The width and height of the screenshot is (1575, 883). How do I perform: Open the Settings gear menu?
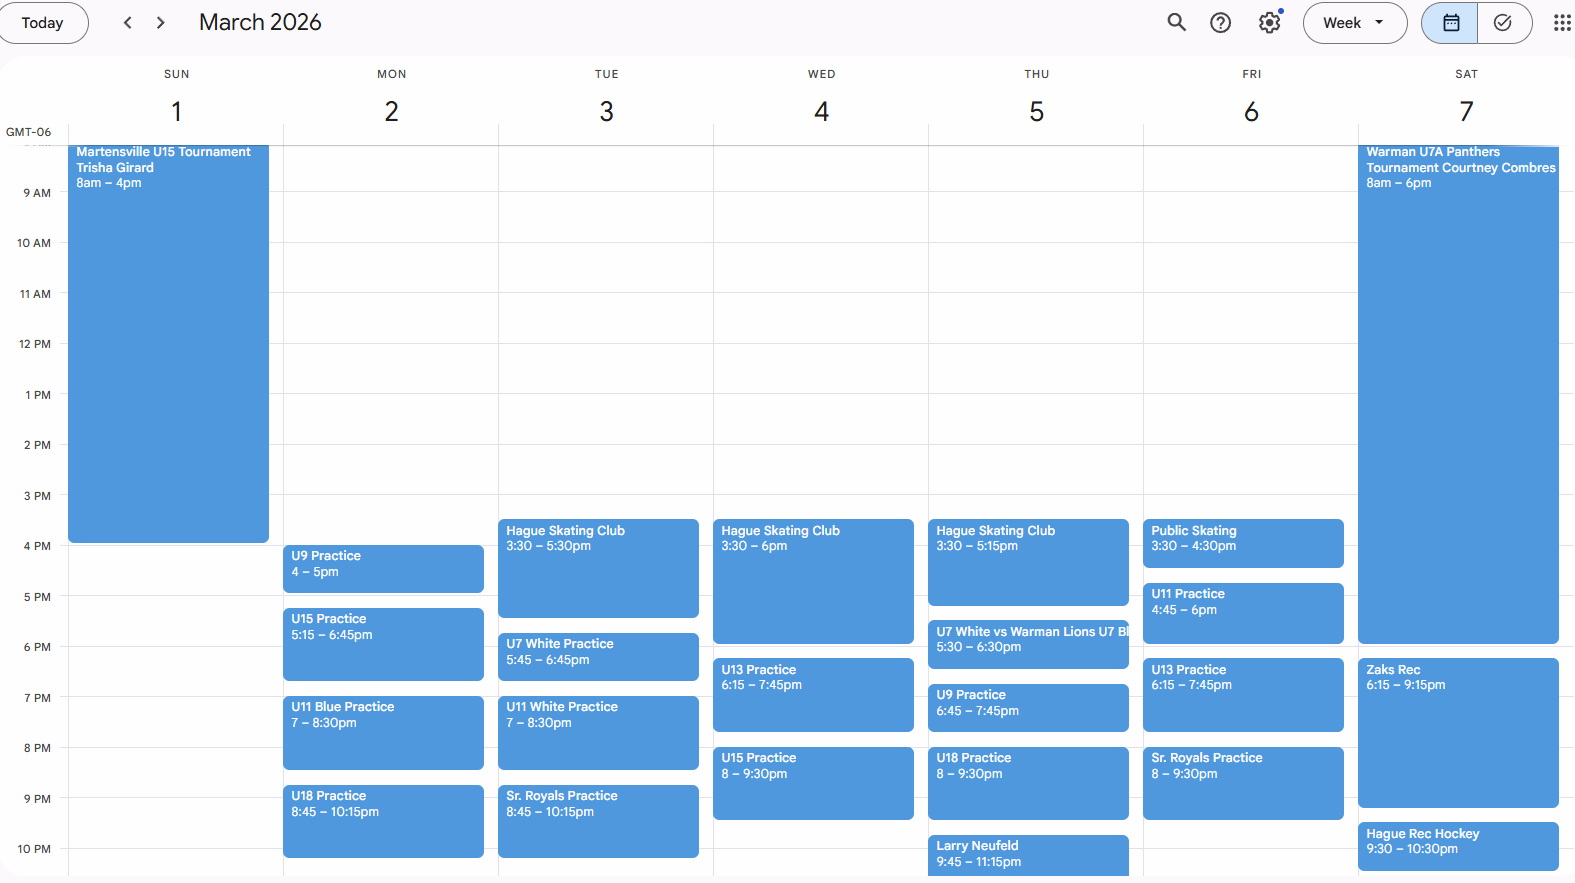[1269, 23]
